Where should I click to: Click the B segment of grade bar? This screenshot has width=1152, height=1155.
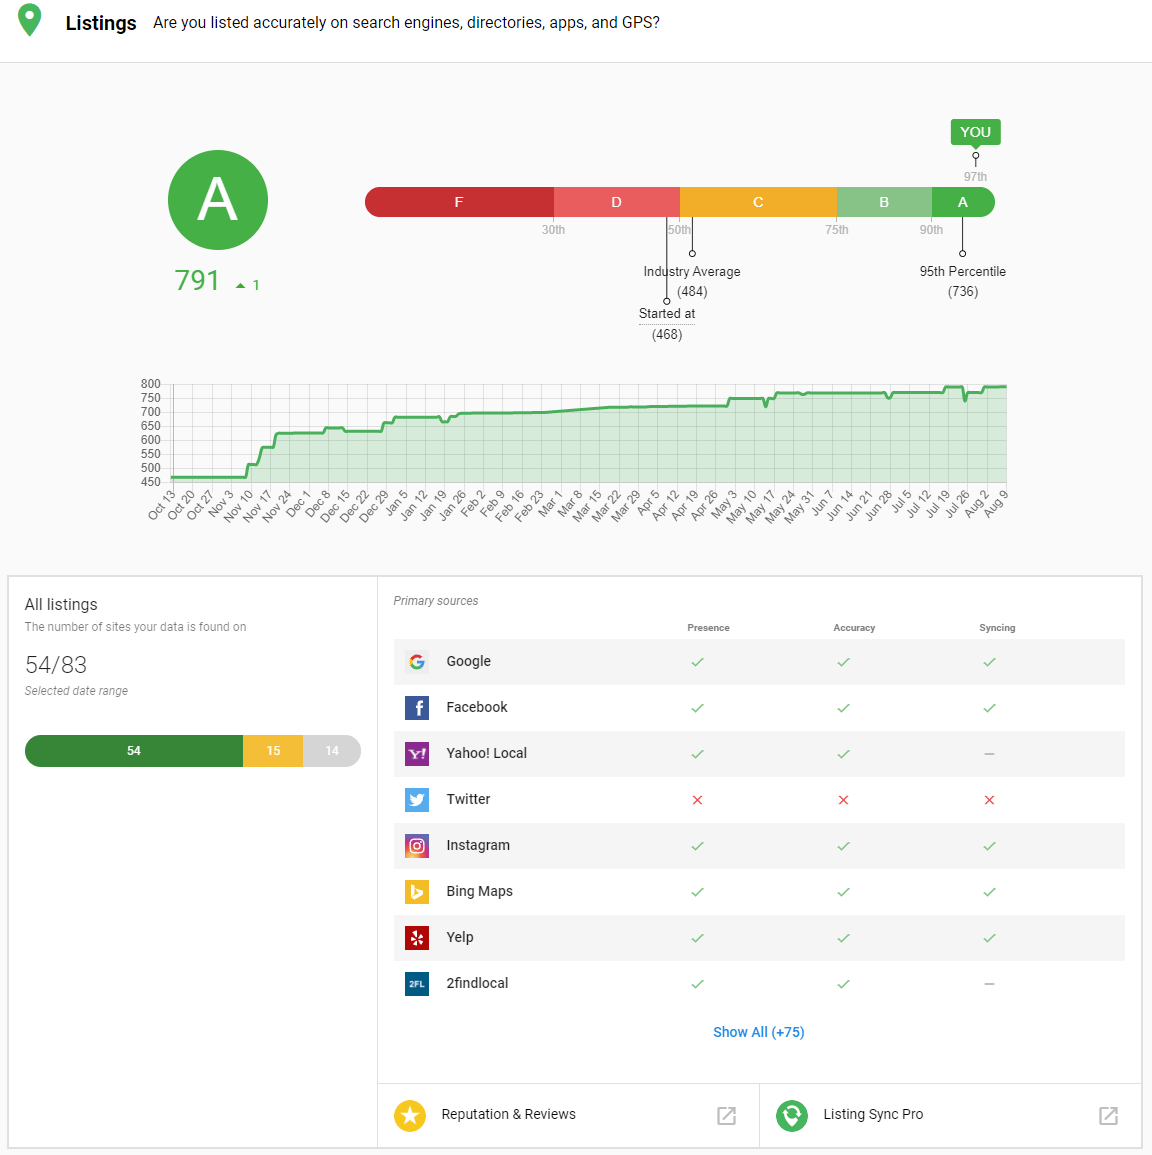coord(884,202)
